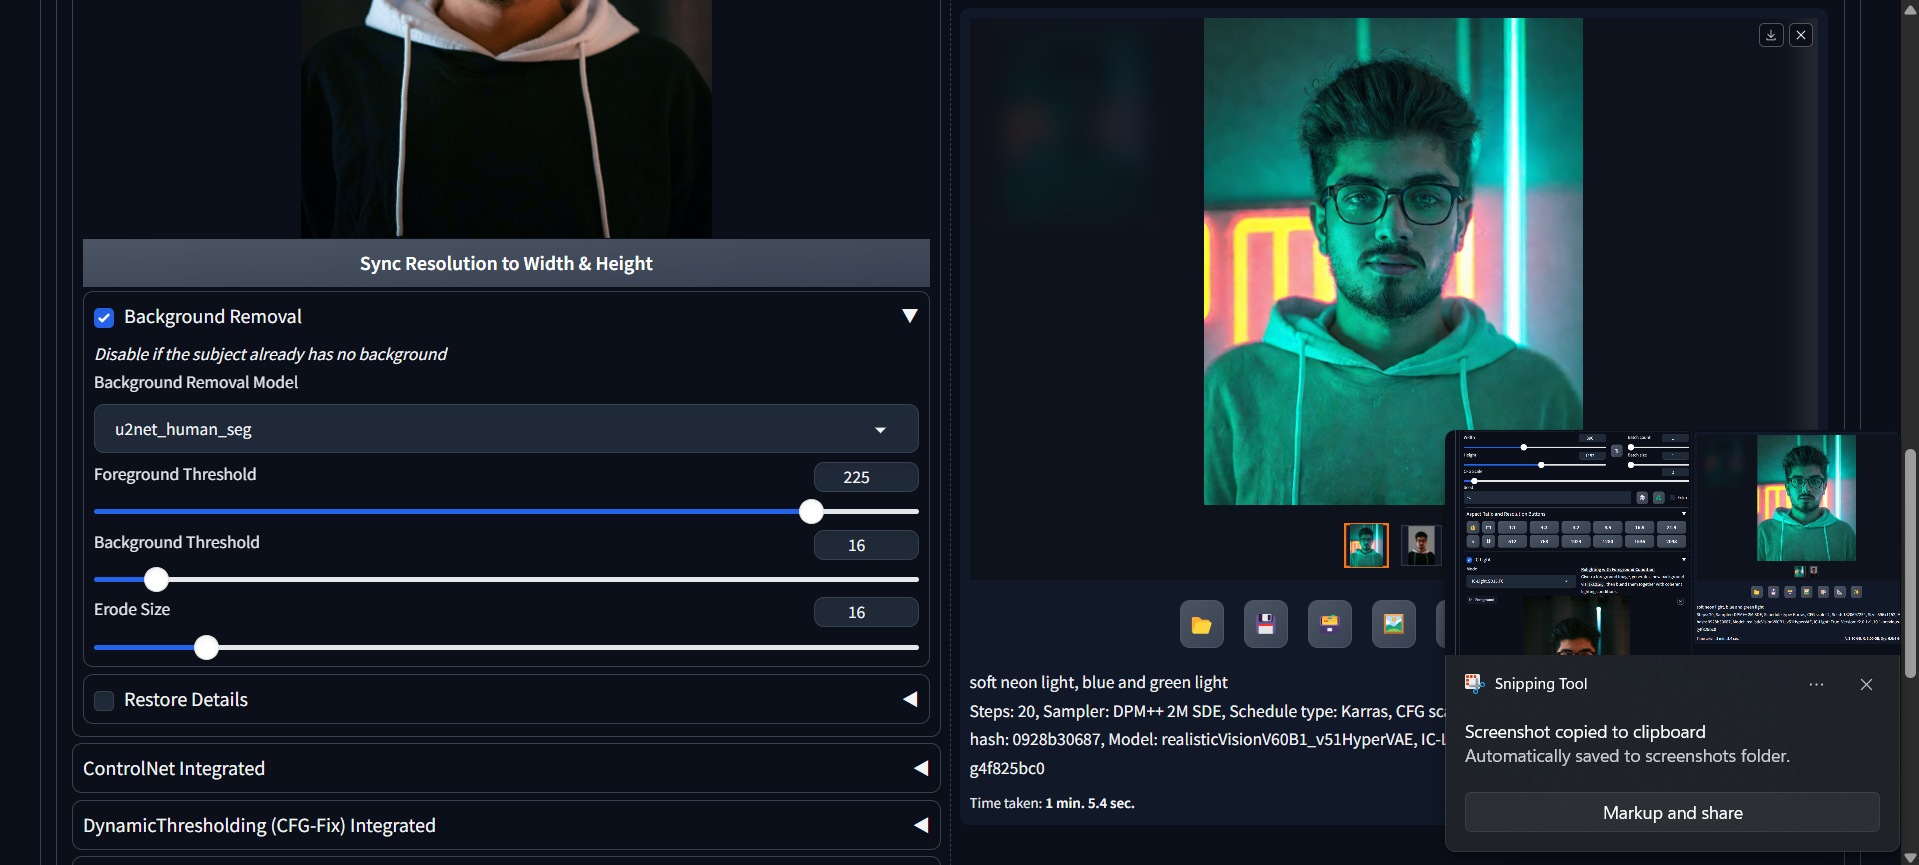
Task: Uncheck the Background Removal checkbox
Action: [x=104, y=318]
